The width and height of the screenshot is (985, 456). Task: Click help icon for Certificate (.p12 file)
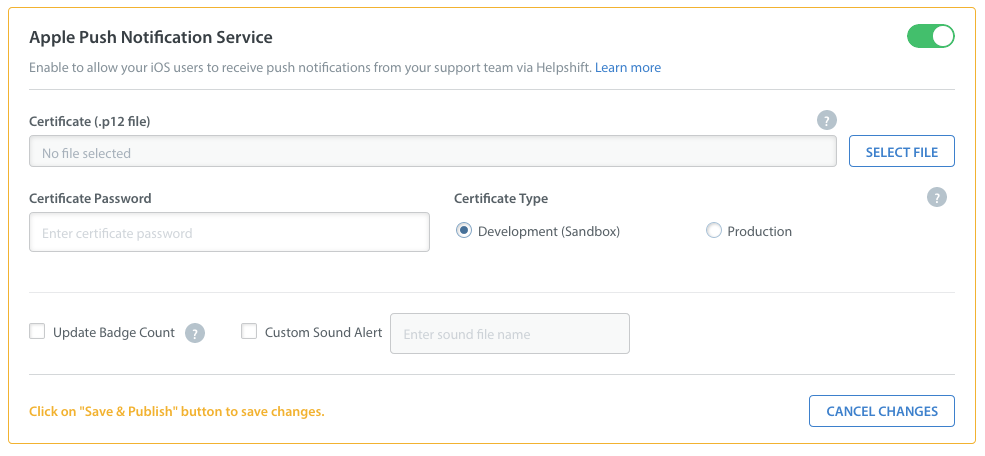pyautogui.click(x=827, y=120)
